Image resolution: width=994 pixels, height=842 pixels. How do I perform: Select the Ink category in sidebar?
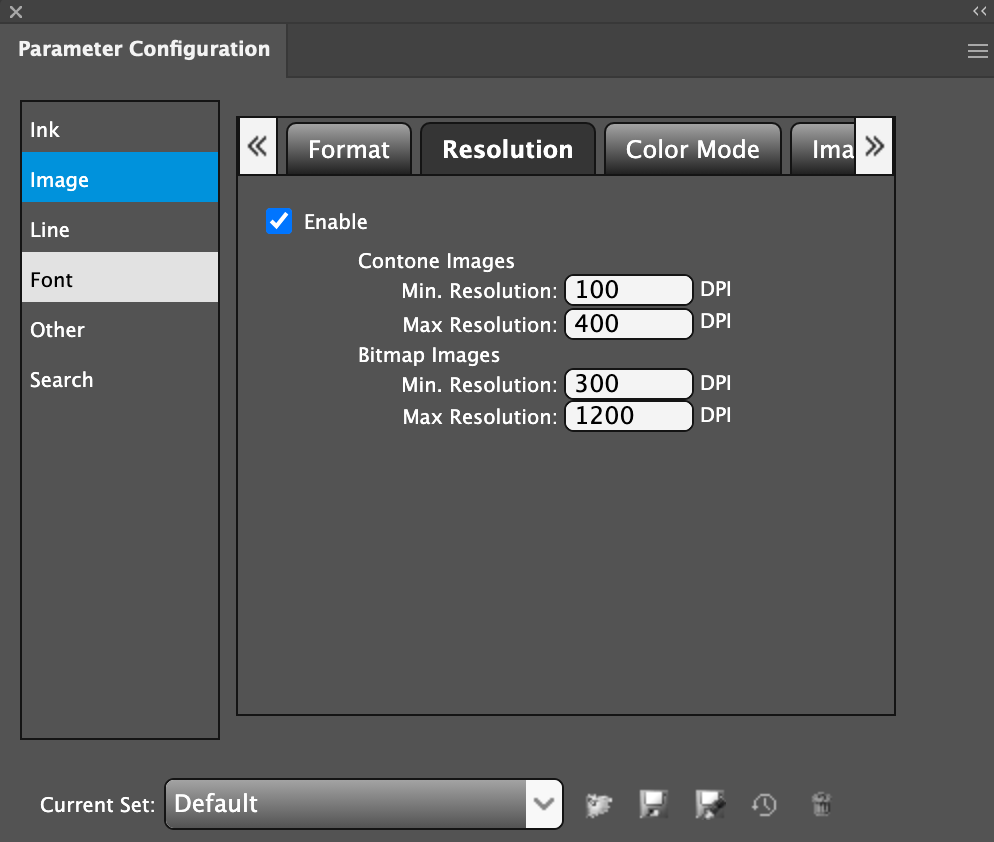tap(120, 130)
